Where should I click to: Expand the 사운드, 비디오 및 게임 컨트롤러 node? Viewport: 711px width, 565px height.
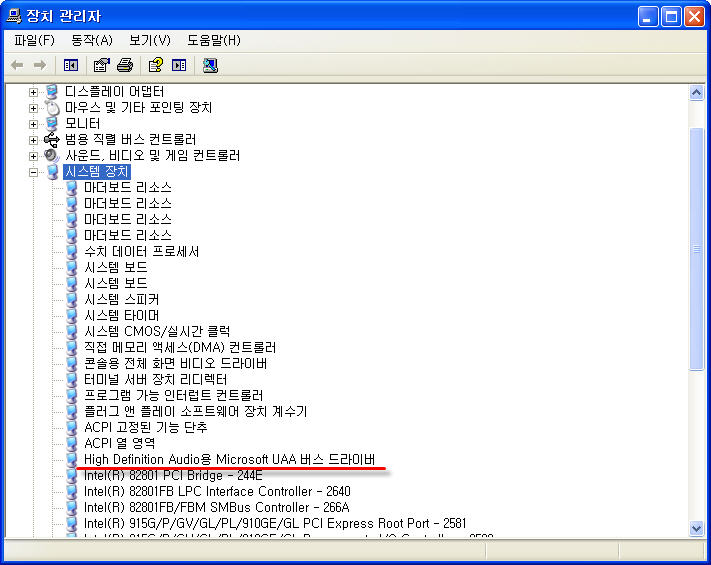click(x=33, y=156)
